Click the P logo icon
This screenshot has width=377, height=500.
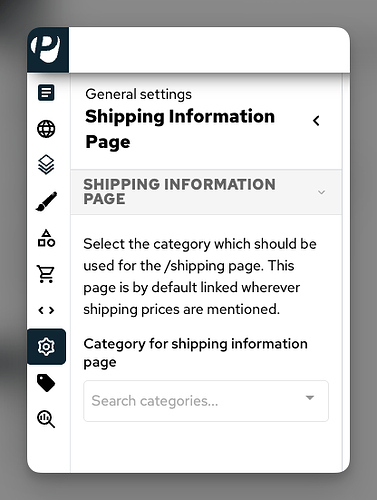47,49
